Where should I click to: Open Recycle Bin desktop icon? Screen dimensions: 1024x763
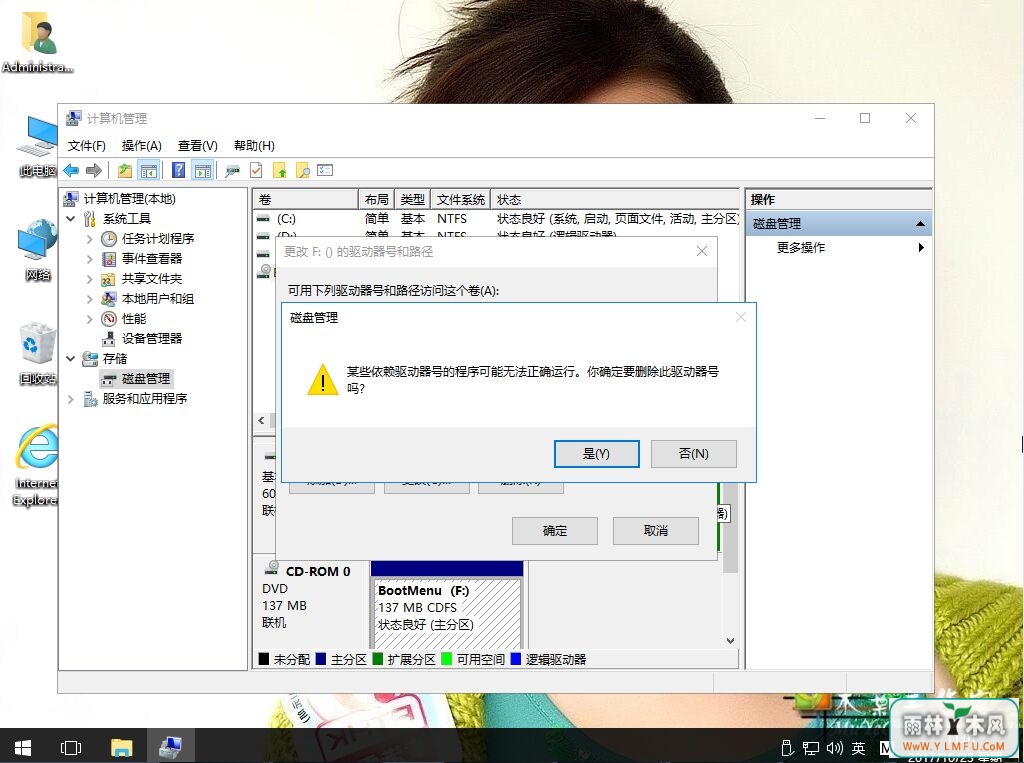click(x=38, y=353)
